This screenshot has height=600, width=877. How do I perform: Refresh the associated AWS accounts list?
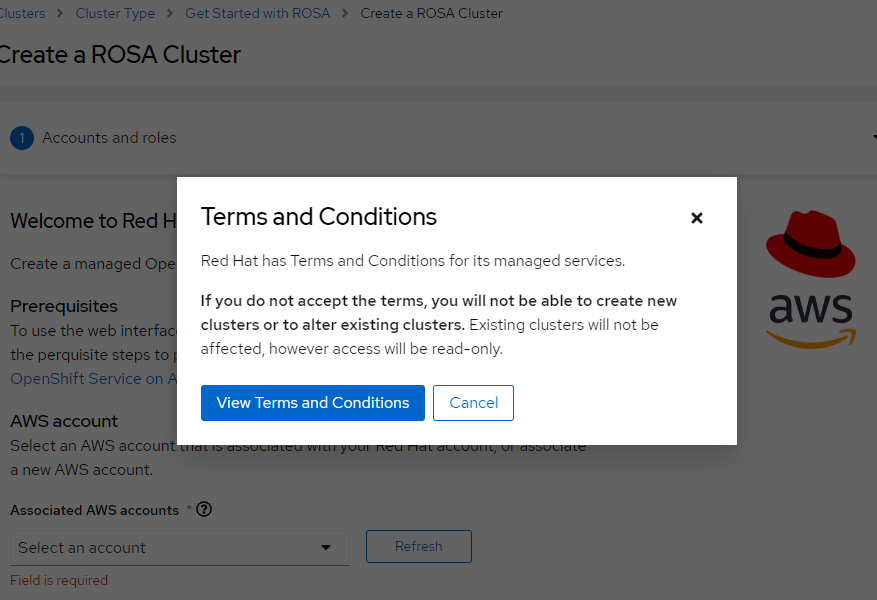[418, 546]
